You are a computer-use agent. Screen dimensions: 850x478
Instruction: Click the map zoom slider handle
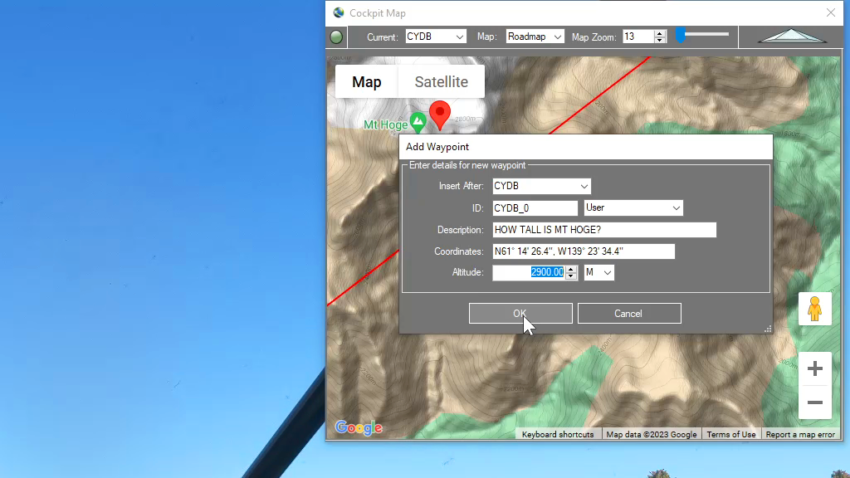click(681, 35)
